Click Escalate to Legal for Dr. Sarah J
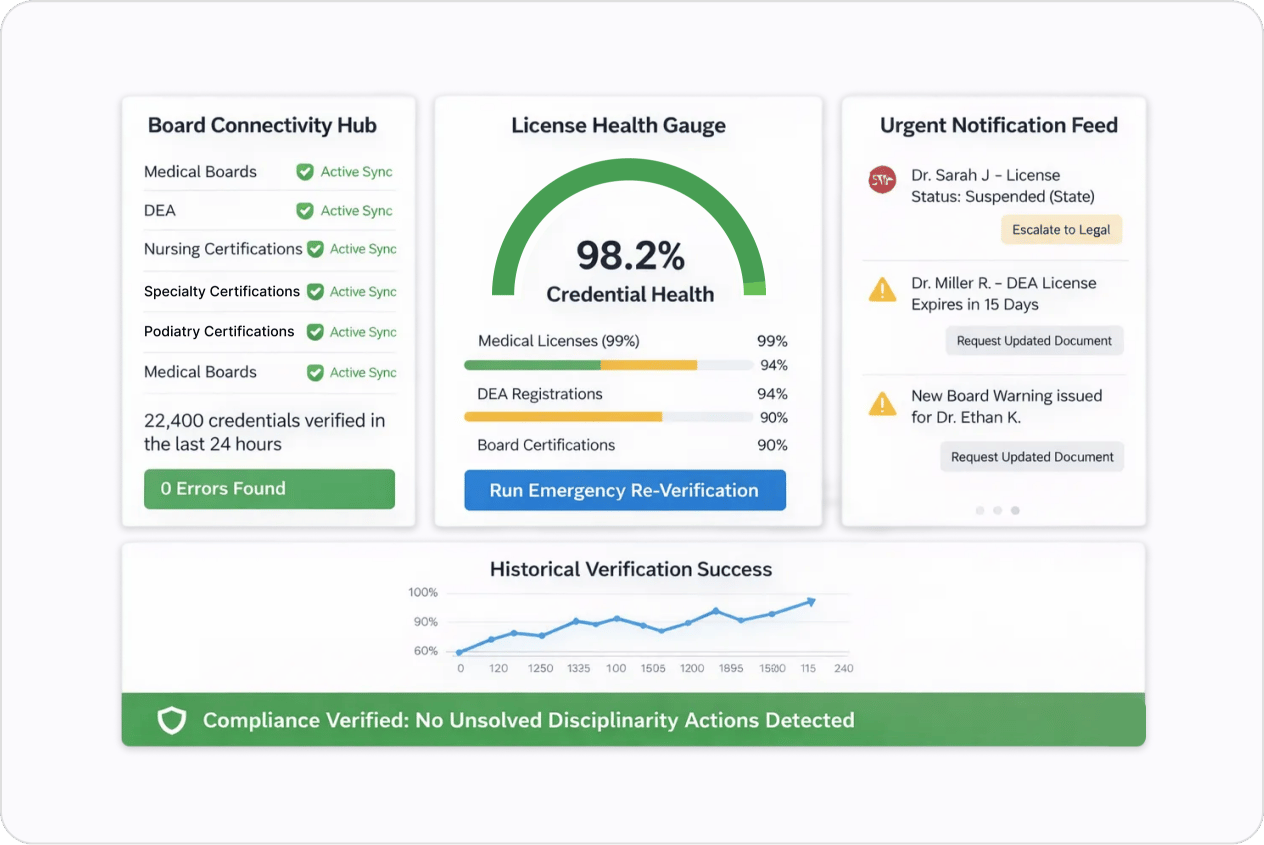Viewport: 1264px width, 845px height. (1061, 229)
